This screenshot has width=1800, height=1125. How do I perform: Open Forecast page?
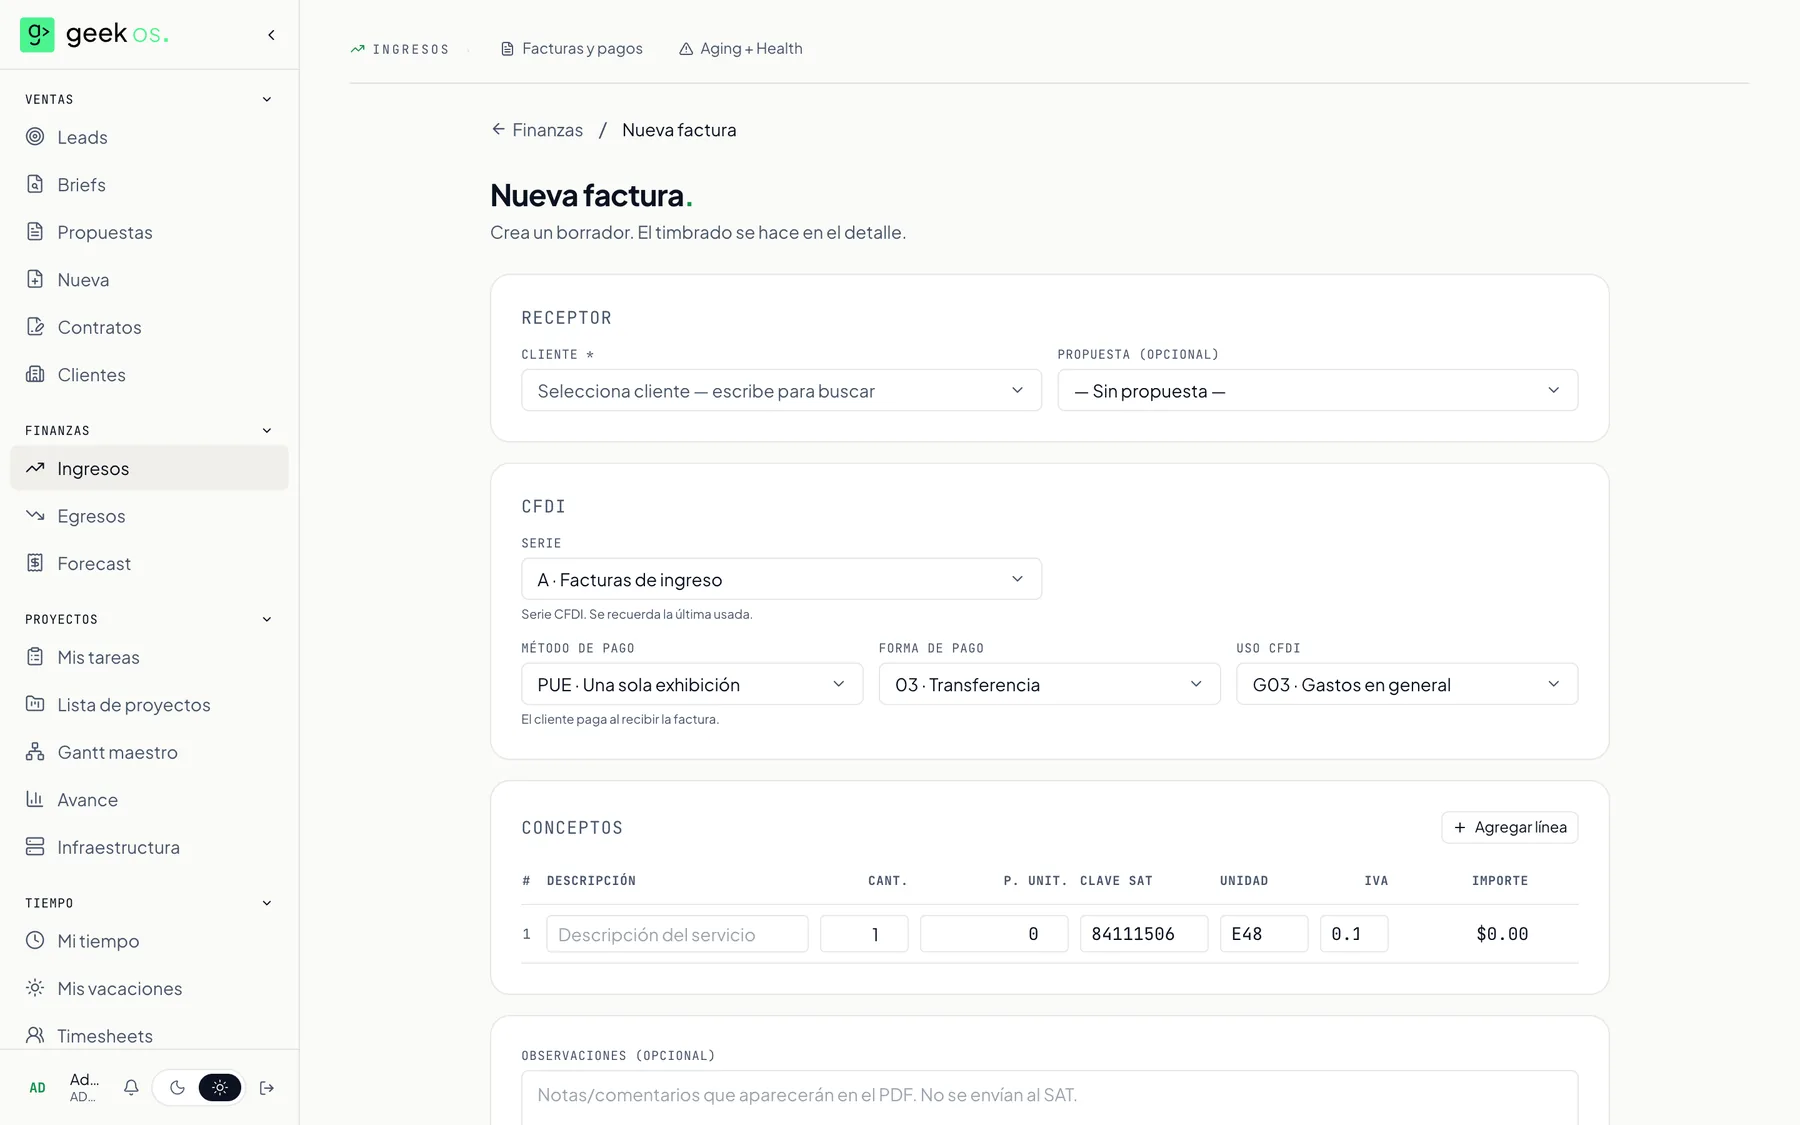tap(149, 563)
